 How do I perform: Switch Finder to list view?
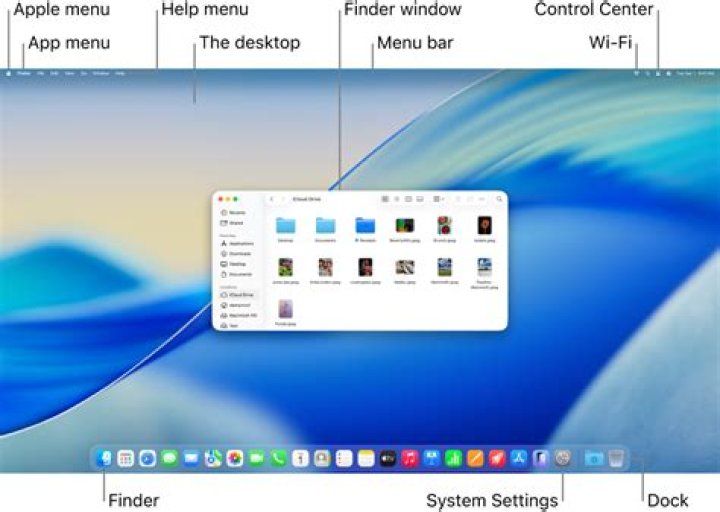(397, 199)
